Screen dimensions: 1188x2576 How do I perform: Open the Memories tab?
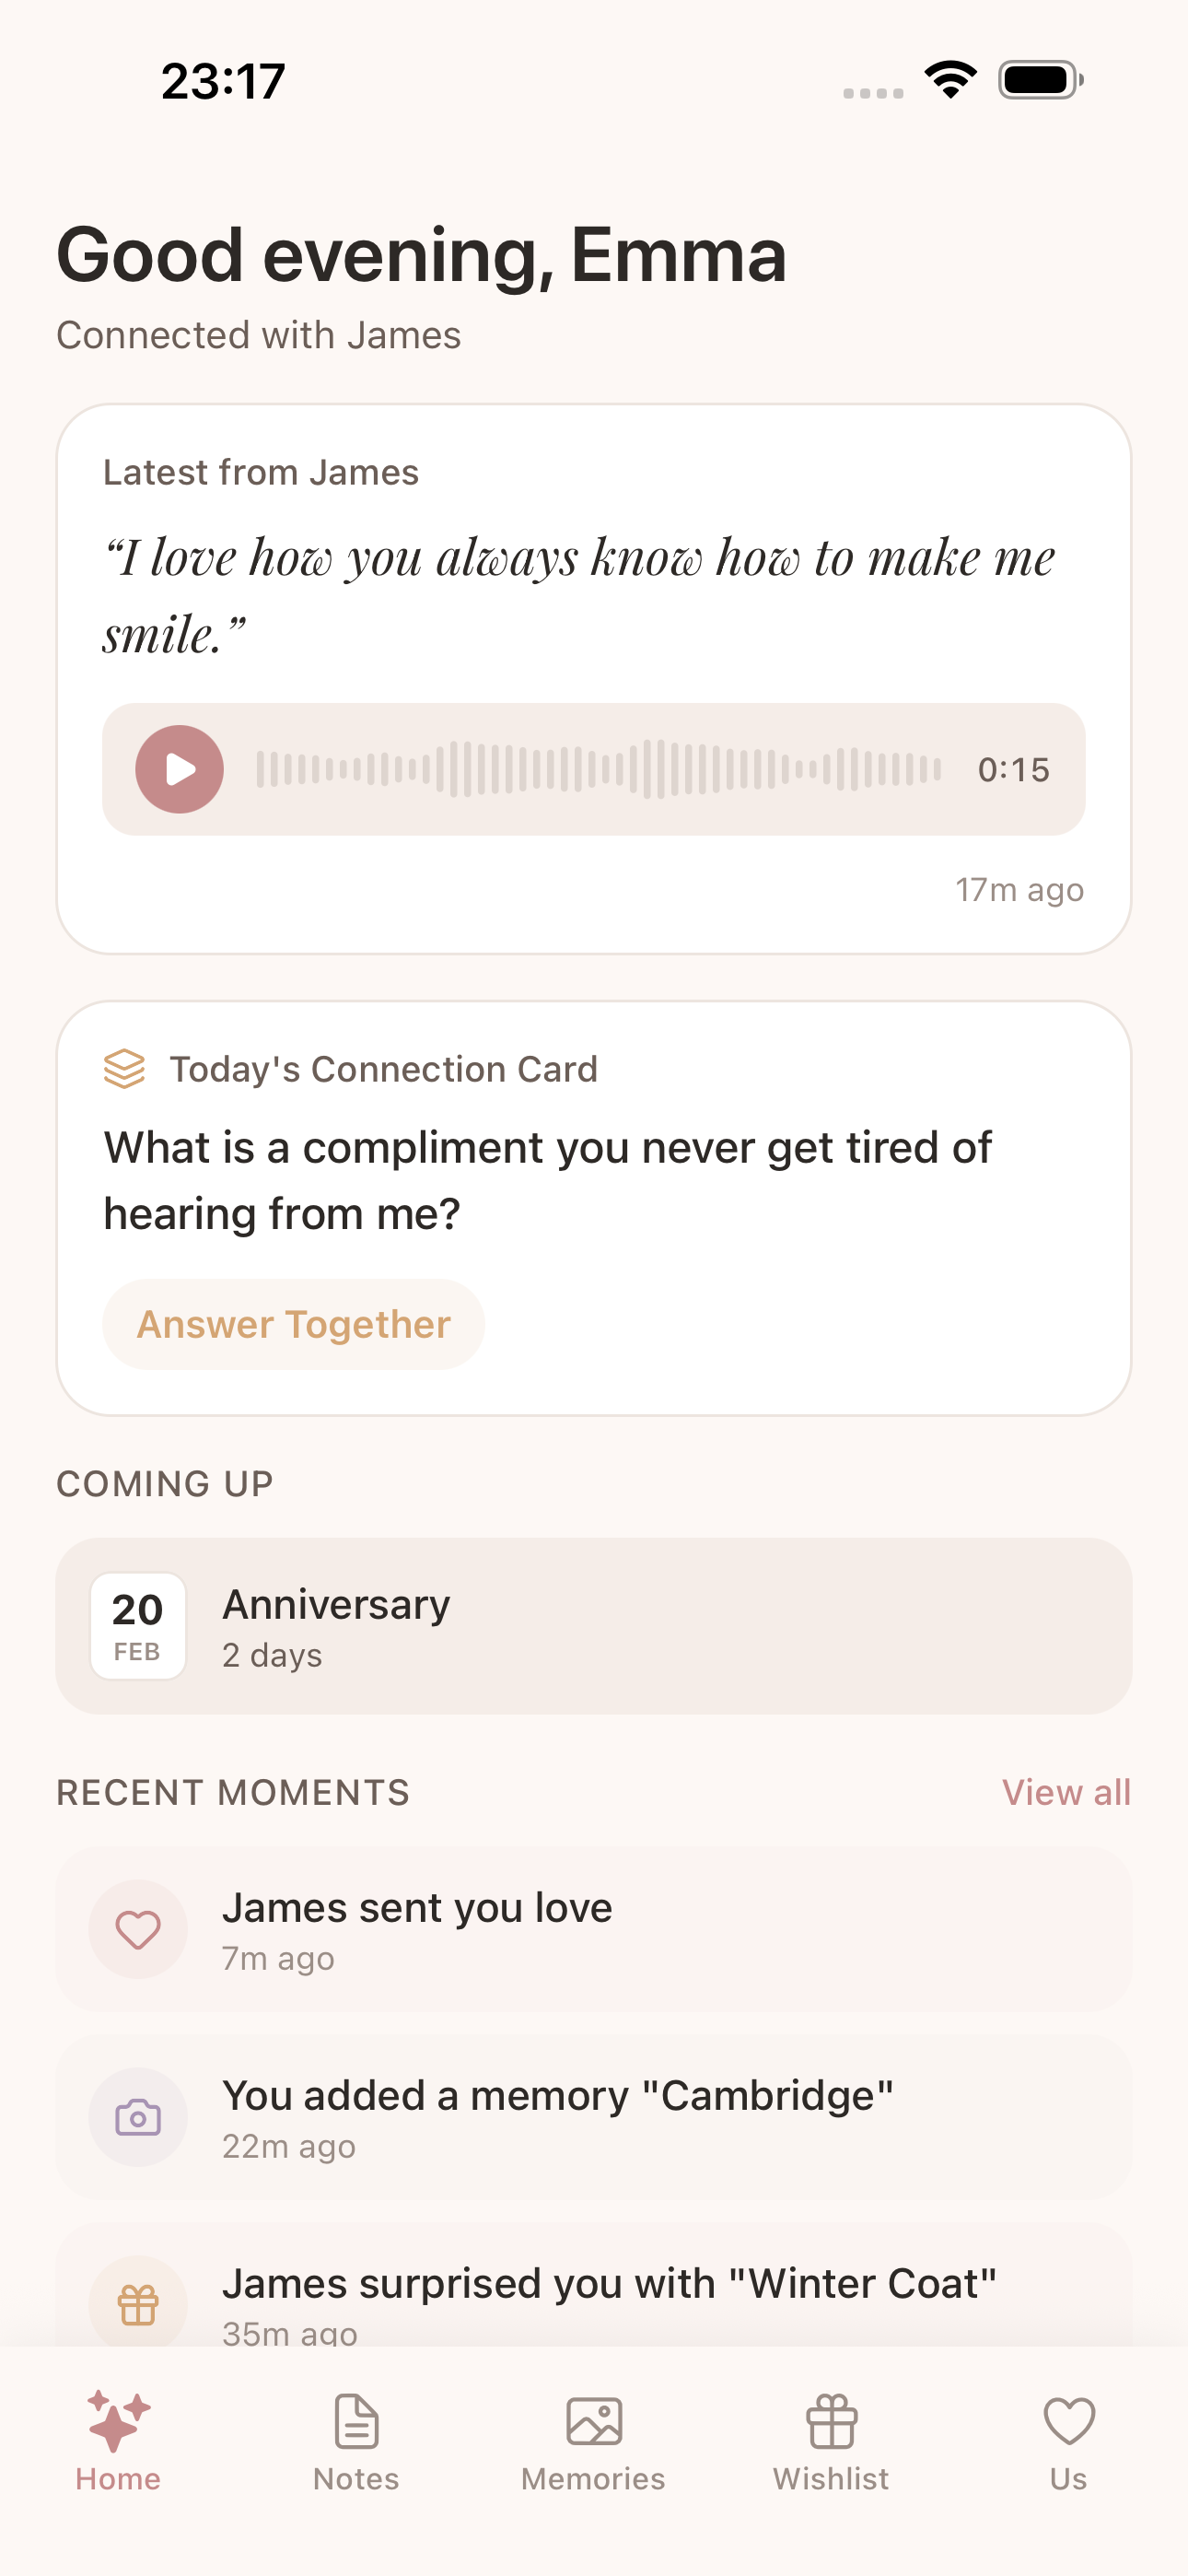tap(593, 2440)
